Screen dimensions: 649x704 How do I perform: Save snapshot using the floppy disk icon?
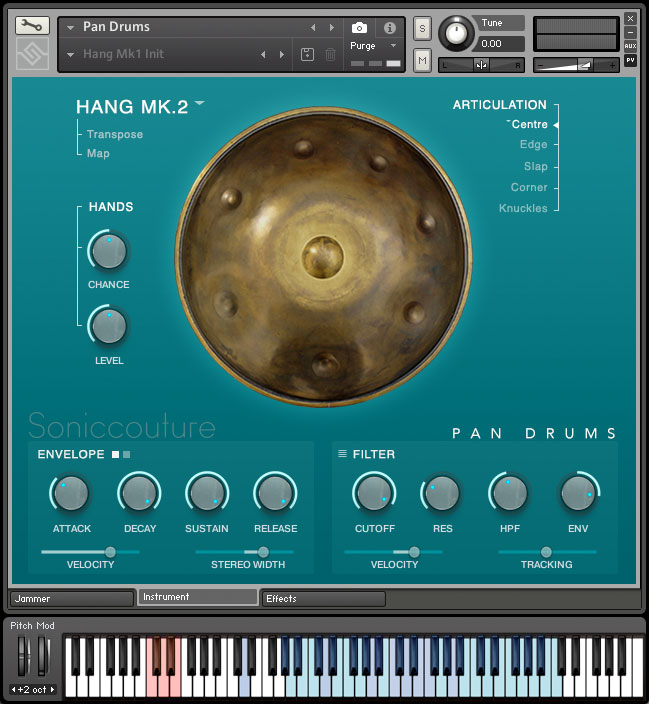307,55
